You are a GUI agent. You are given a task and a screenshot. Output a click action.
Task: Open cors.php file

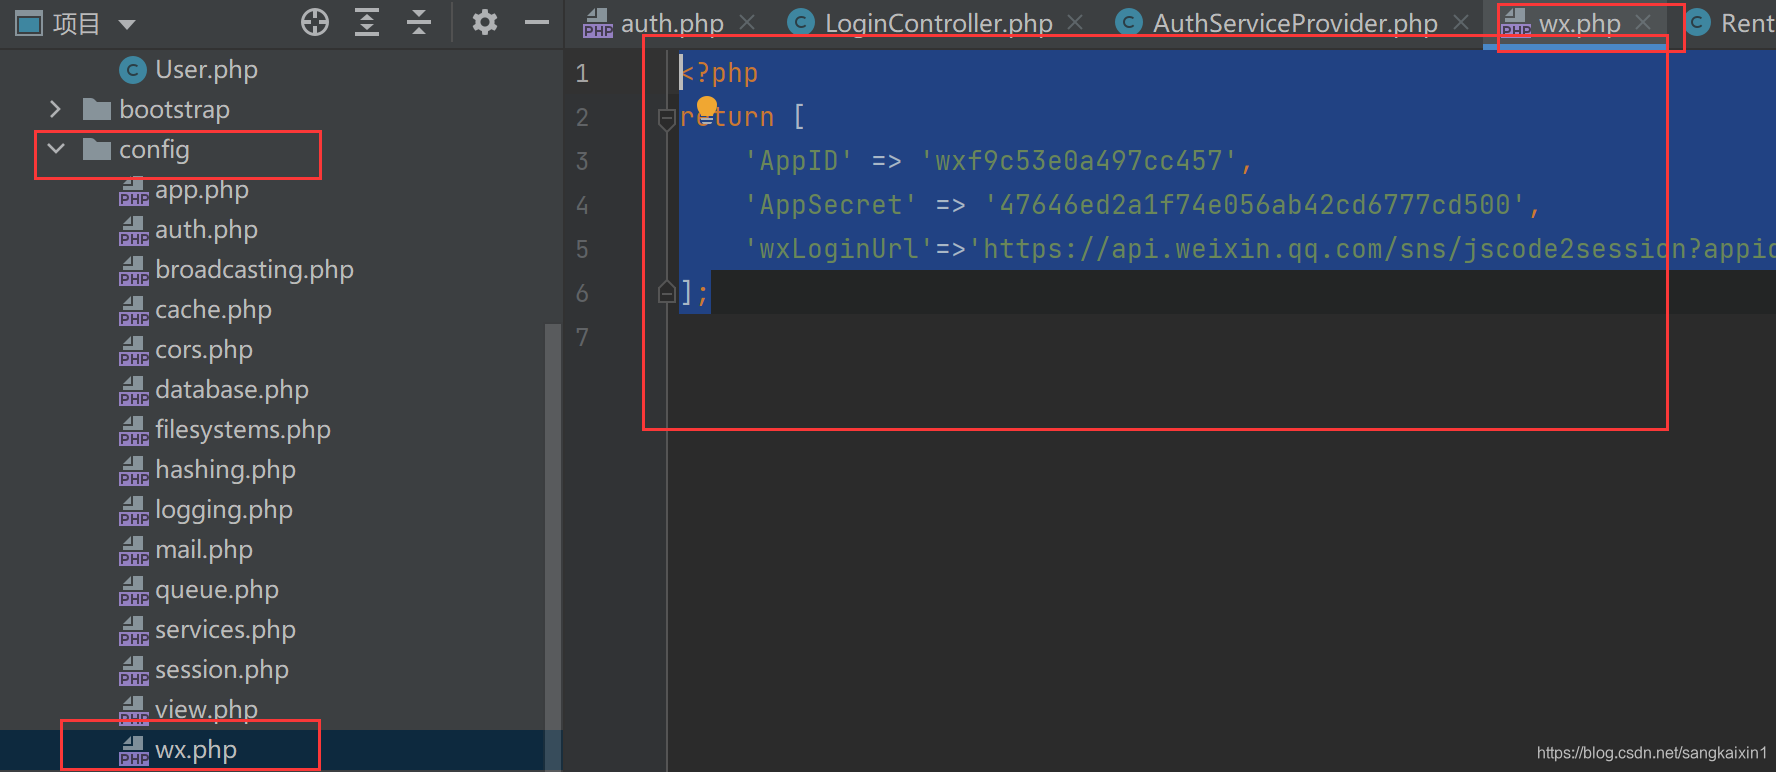tap(203, 350)
